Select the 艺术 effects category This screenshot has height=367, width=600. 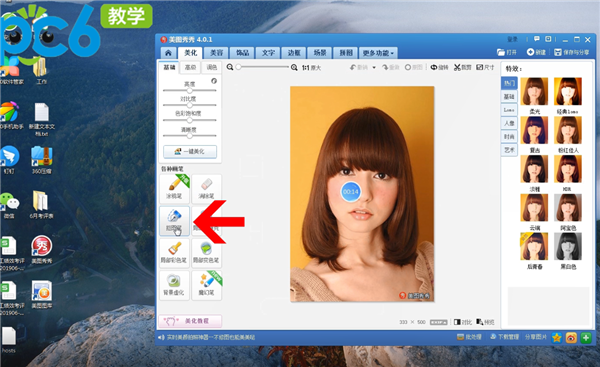pyautogui.click(x=509, y=150)
